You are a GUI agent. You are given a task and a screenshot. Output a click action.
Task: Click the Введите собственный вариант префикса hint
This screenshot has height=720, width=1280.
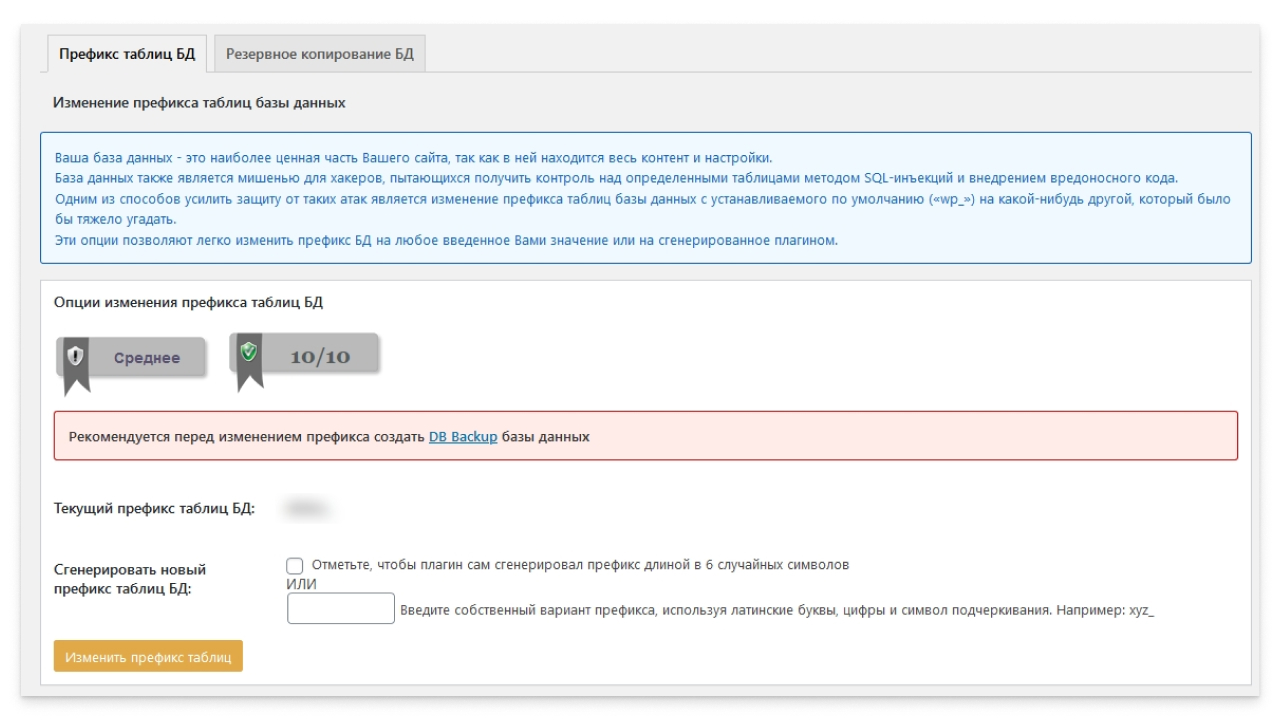pyautogui.click(x=777, y=609)
